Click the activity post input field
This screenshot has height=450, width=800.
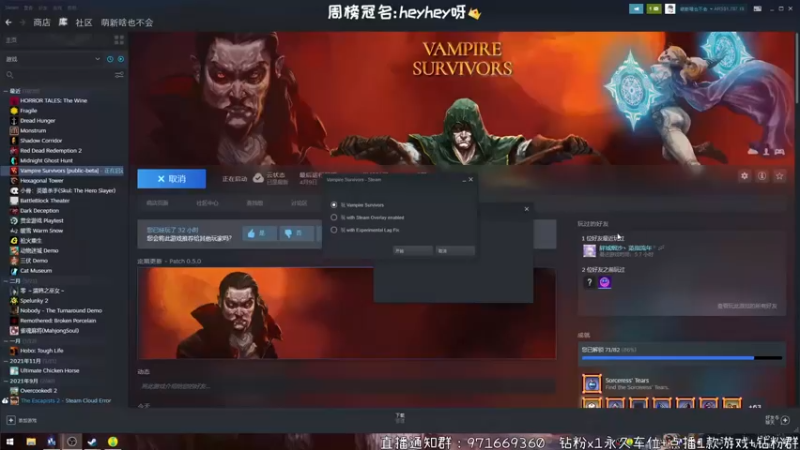(346, 386)
